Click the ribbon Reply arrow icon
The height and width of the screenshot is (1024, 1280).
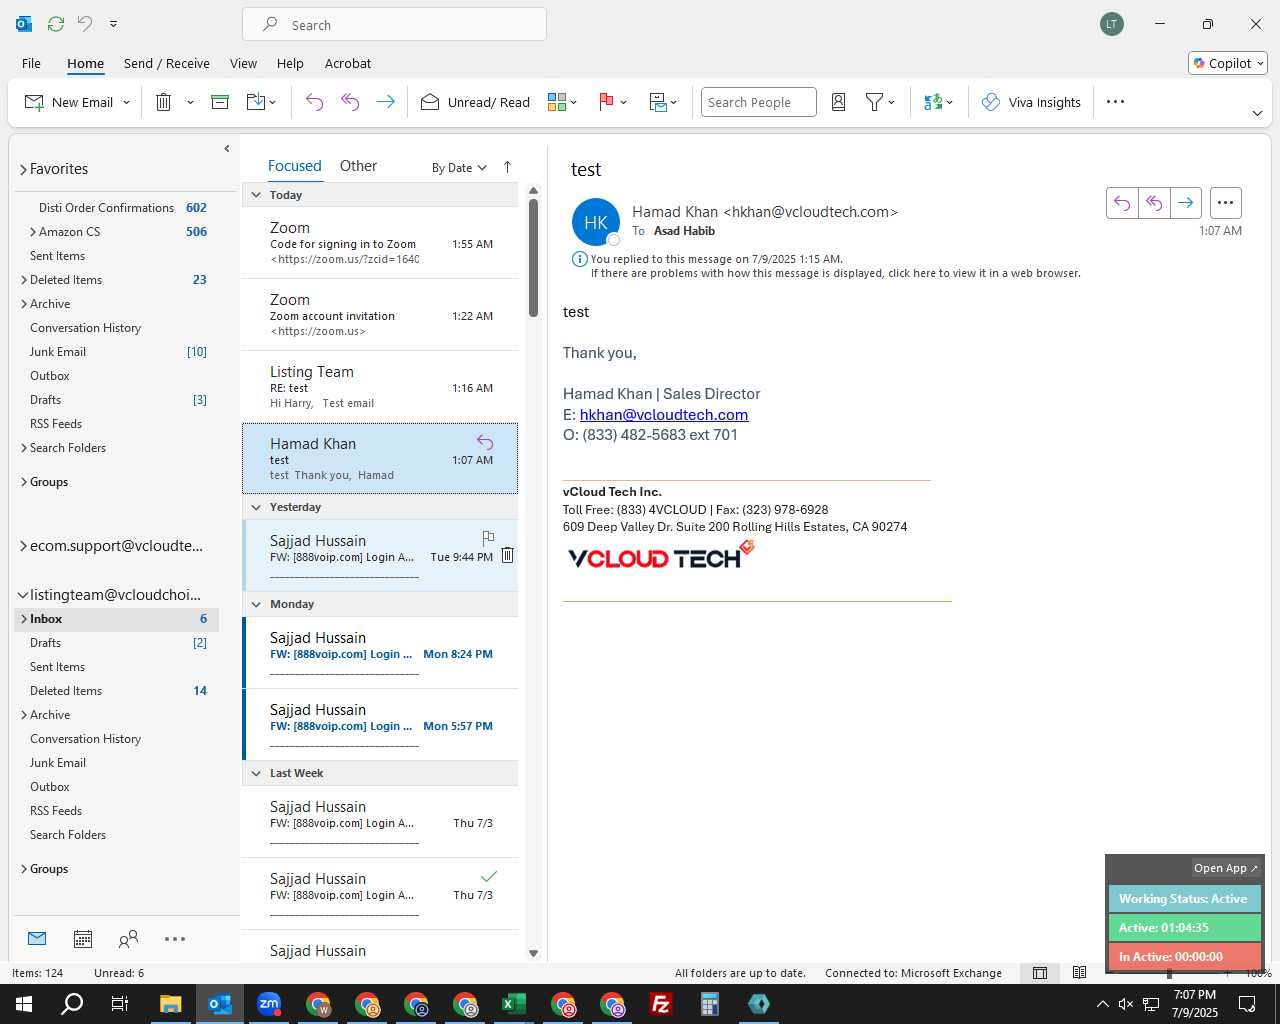click(314, 102)
